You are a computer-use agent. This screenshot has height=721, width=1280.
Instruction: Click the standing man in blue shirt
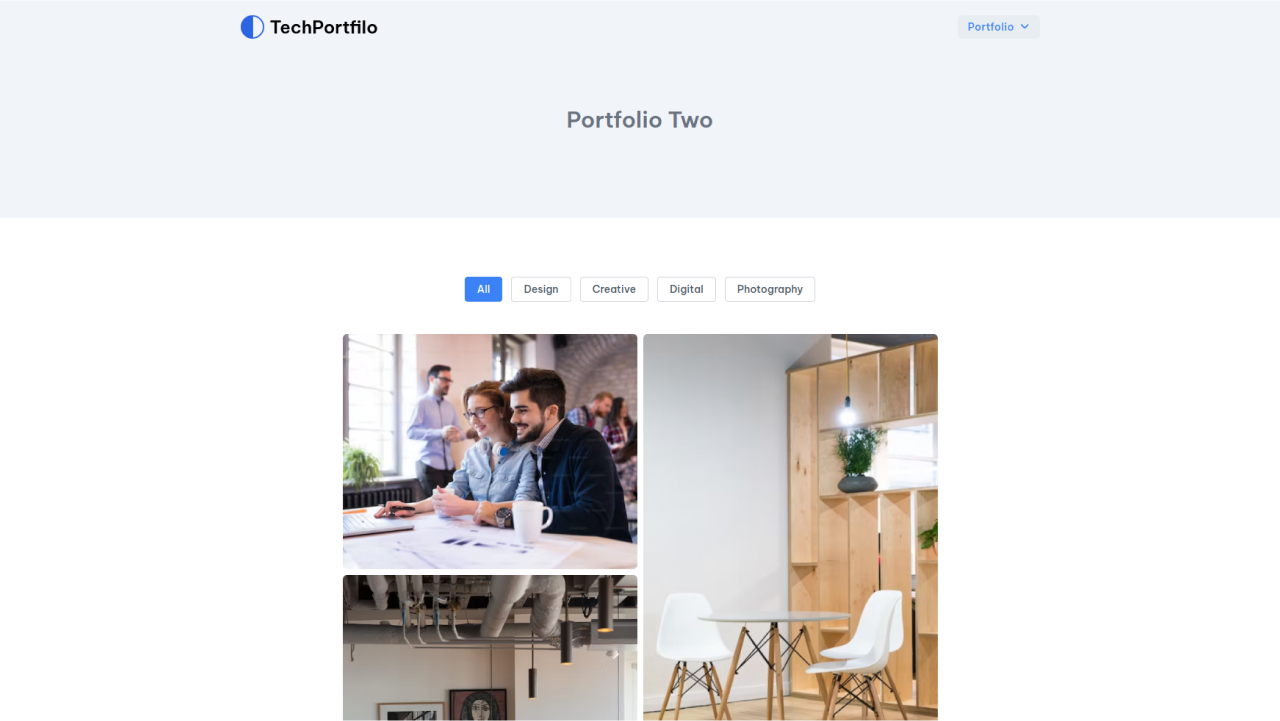[435, 428]
